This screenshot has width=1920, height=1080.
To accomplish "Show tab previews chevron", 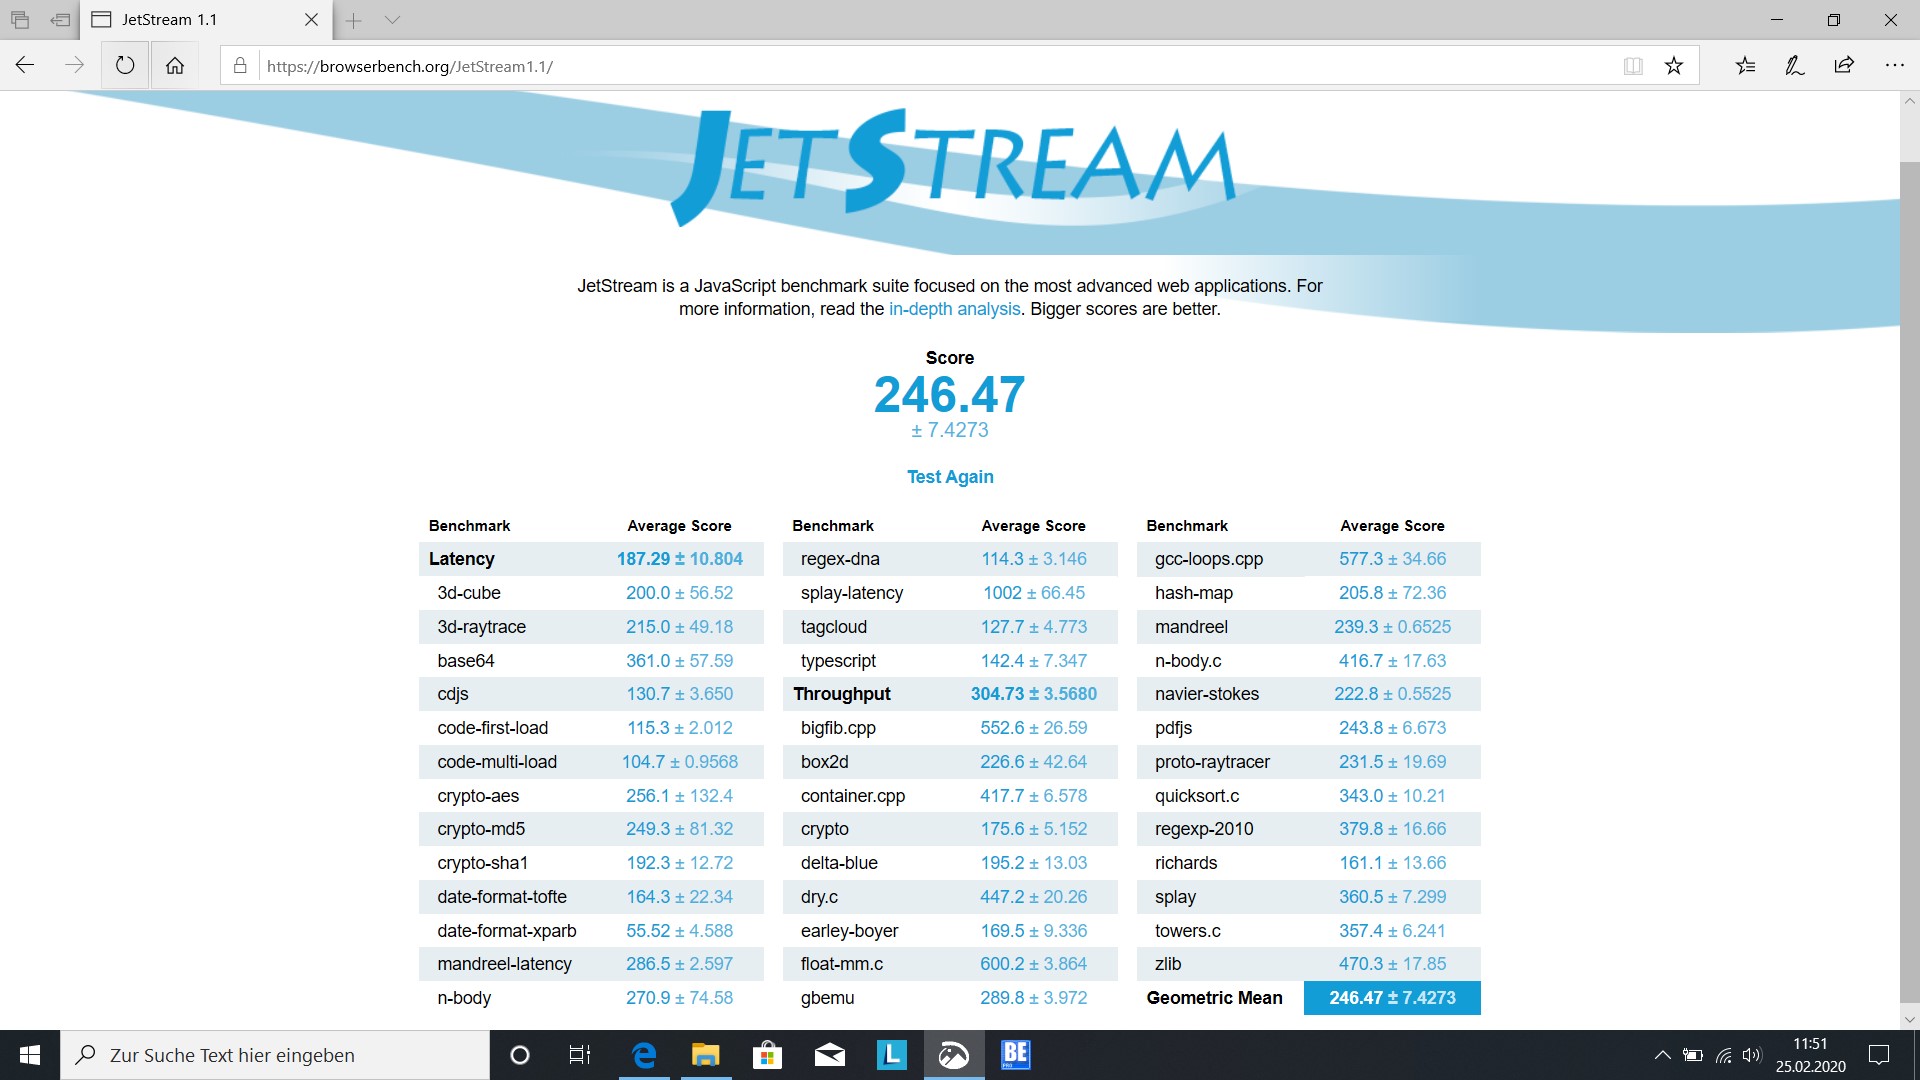I will [x=392, y=20].
